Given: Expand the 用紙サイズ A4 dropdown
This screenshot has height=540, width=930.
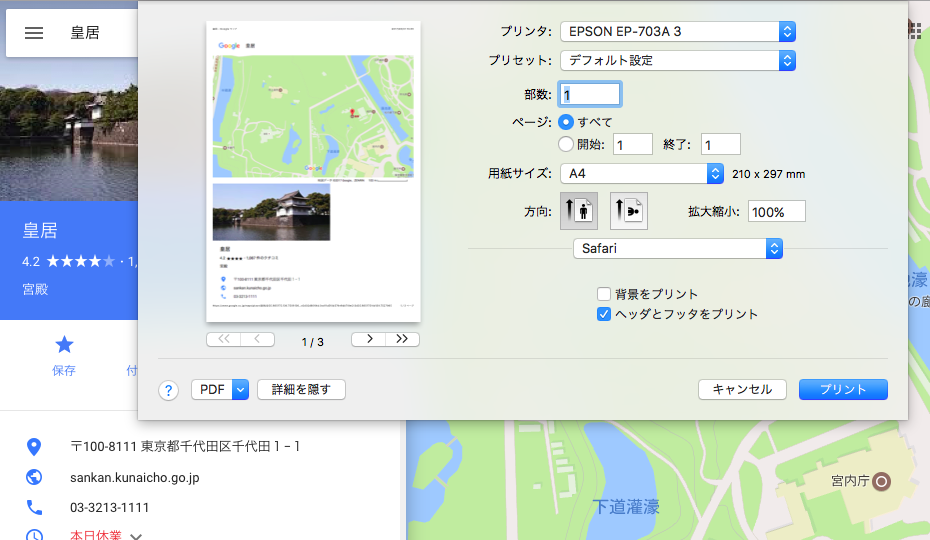Looking at the screenshot, I should point(641,173).
